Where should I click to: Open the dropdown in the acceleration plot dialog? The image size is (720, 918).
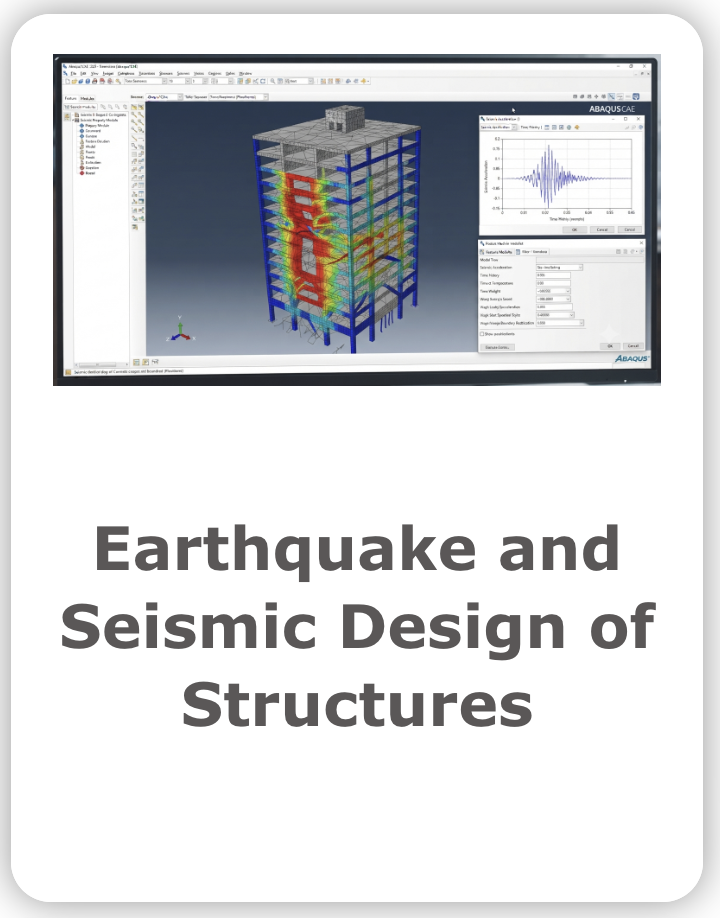tap(514, 127)
